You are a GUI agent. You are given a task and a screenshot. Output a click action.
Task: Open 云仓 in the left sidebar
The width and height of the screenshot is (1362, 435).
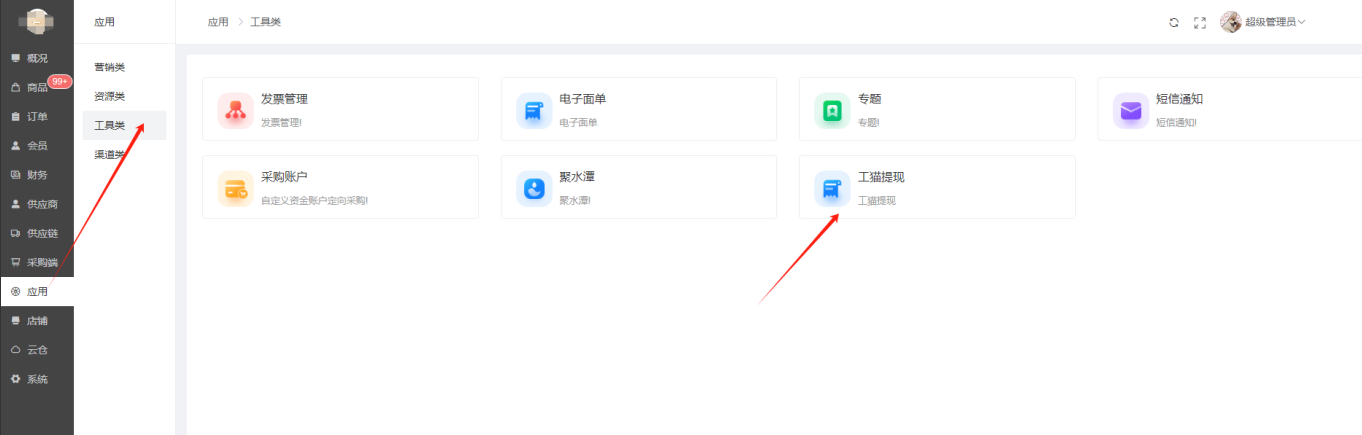(37, 350)
